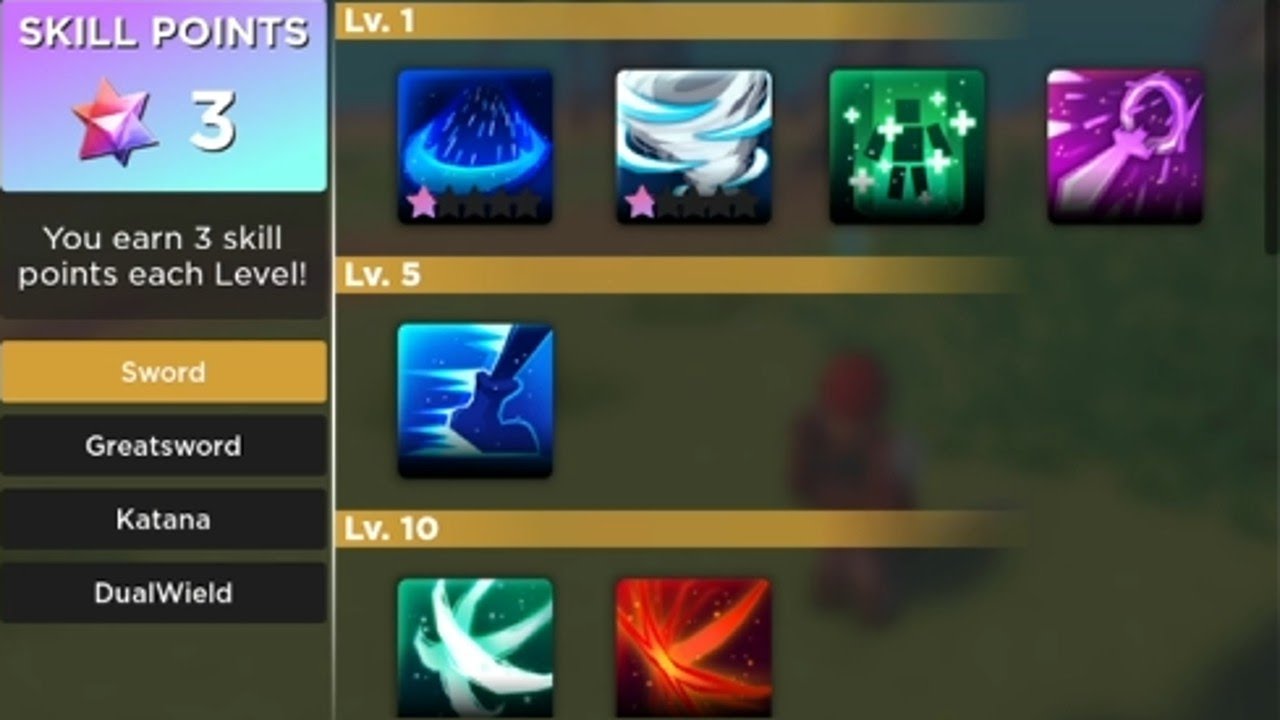Select the white tornado whirlwind skill
The width and height of the screenshot is (1280, 720).
pos(693,146)
